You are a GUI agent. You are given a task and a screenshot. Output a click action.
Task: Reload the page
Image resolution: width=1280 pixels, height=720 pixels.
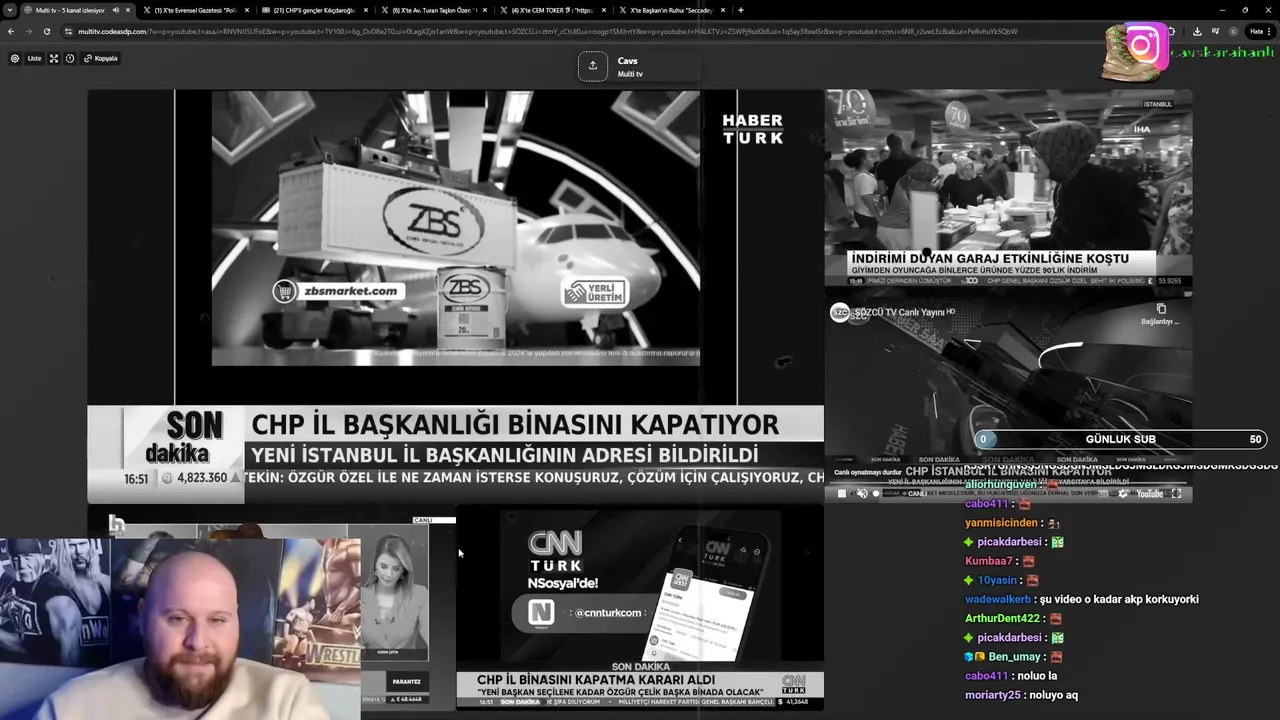(47, 31)
